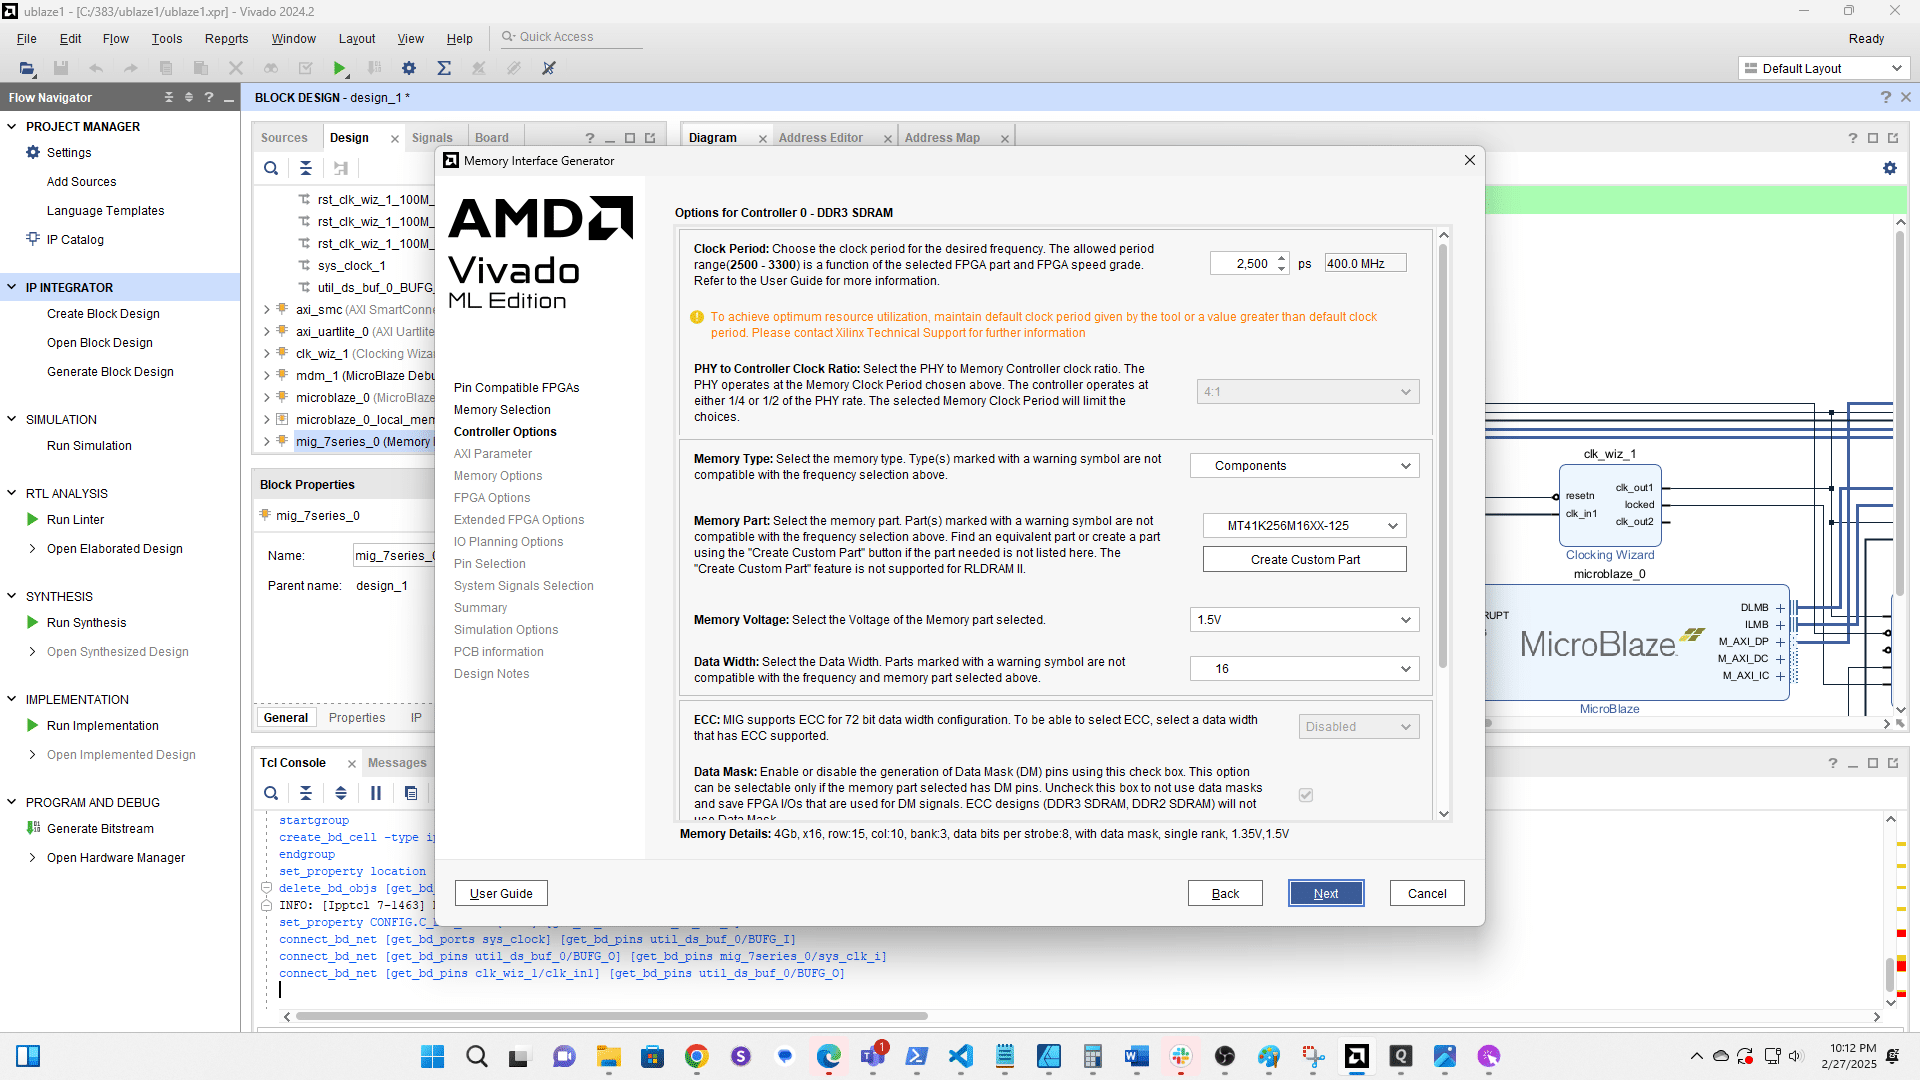This screenshot has width=1920, height=1080.
Task: Switch to Address Editor tab
Action: point(820,138)
